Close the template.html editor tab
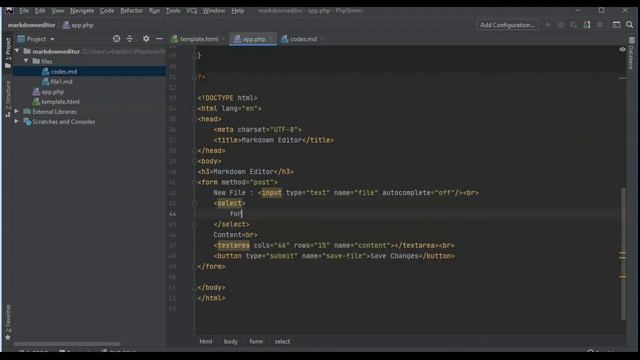Screen dimensions: 640x360 [223, 39]
